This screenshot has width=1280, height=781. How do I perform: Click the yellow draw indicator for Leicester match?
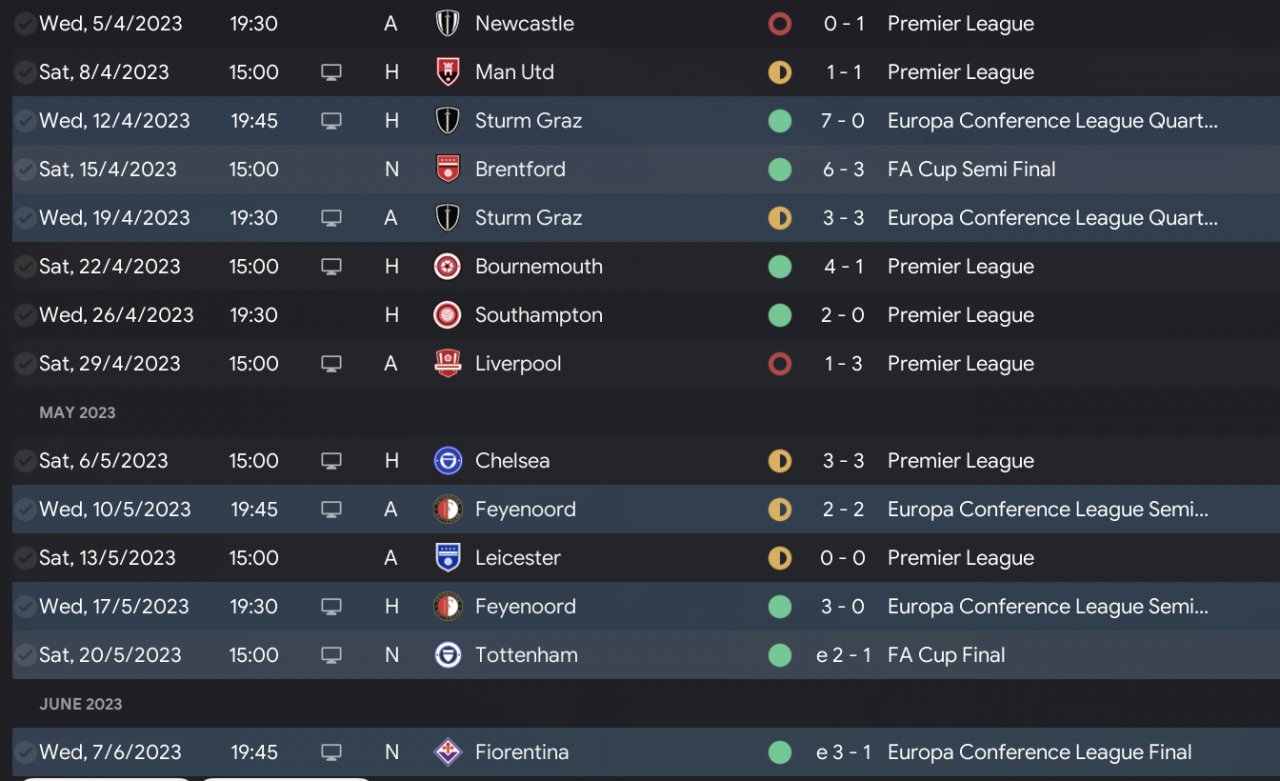coord(779,558)
